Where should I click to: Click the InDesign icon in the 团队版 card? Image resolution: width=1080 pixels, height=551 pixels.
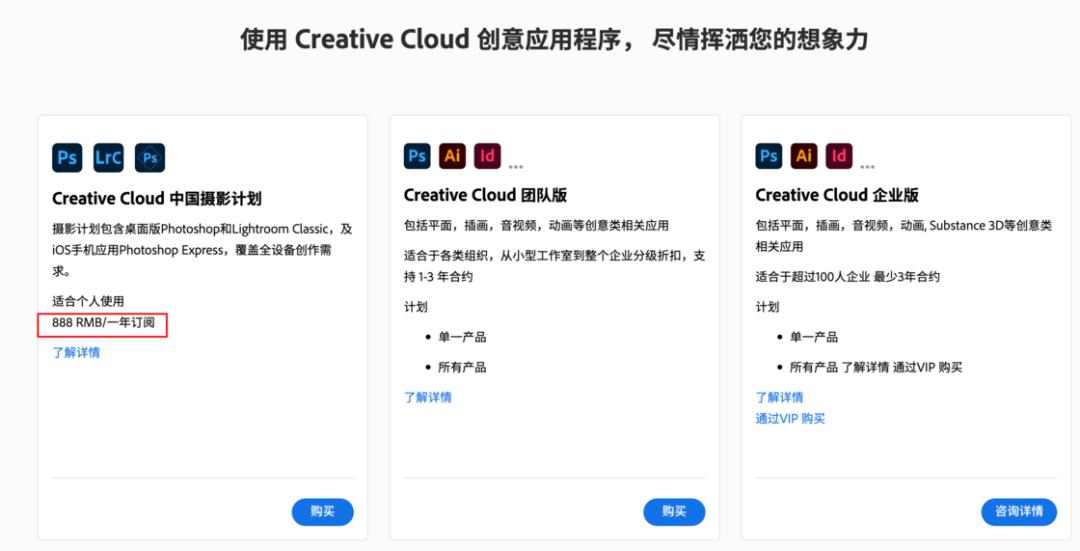pyautogui.click(x=488, y=156)
